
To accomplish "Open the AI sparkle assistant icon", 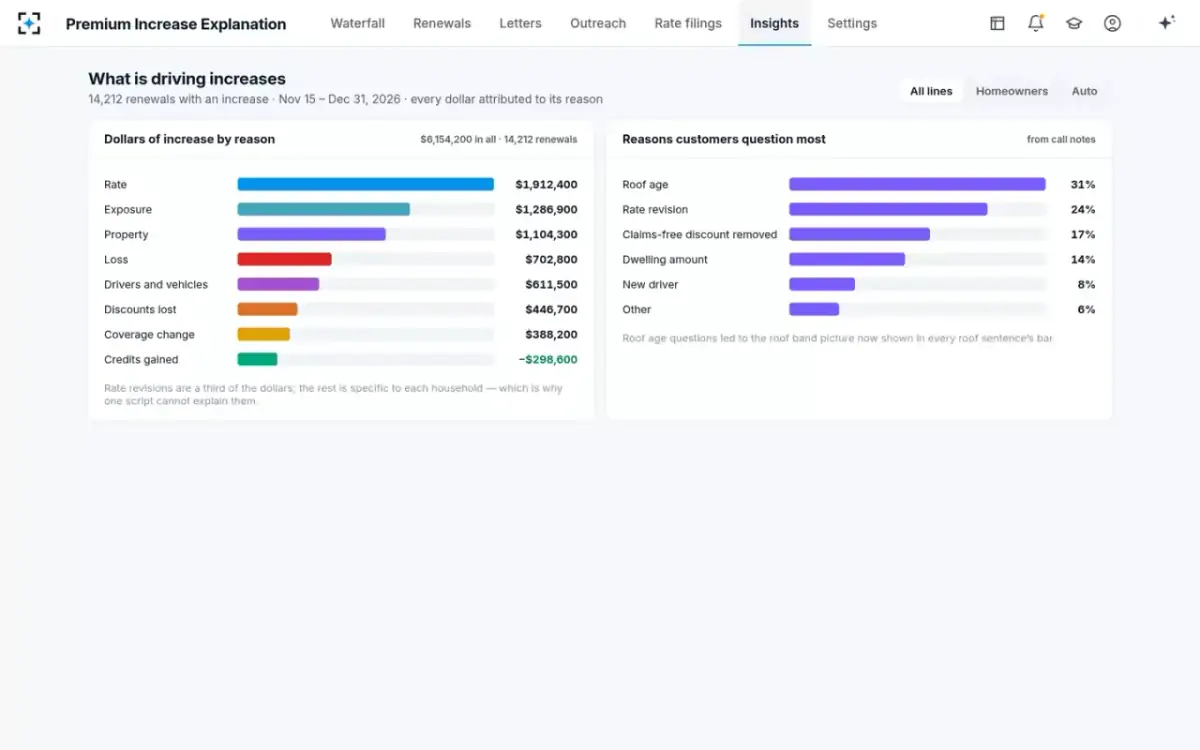I will 1166,23.
